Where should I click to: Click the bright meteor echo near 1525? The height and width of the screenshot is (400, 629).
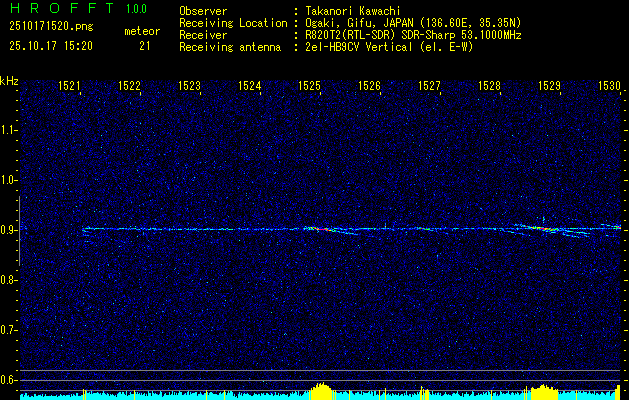coord(321,229)
